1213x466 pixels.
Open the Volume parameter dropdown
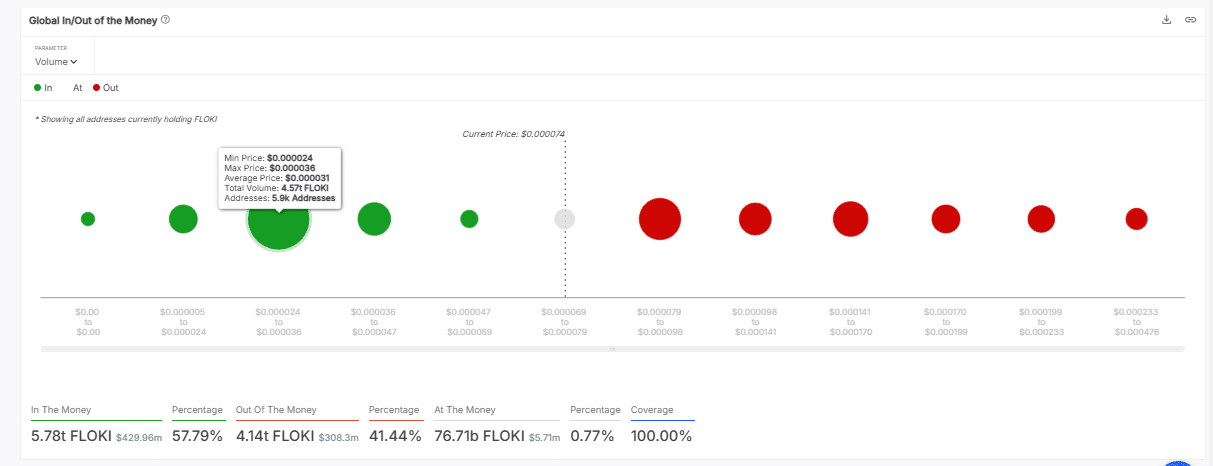coord(56,62)
